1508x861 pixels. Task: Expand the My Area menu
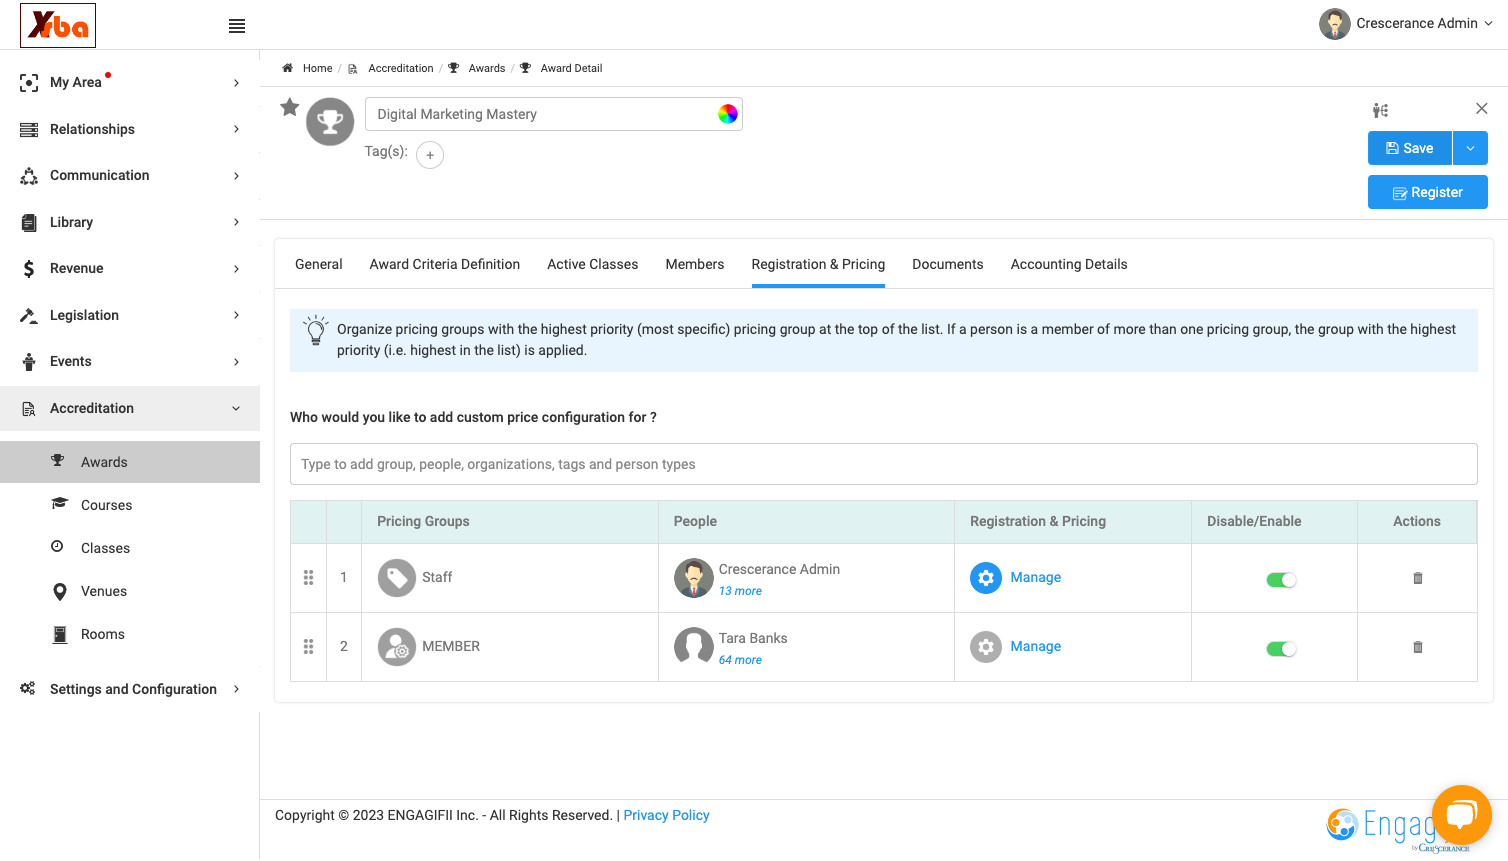130,82
